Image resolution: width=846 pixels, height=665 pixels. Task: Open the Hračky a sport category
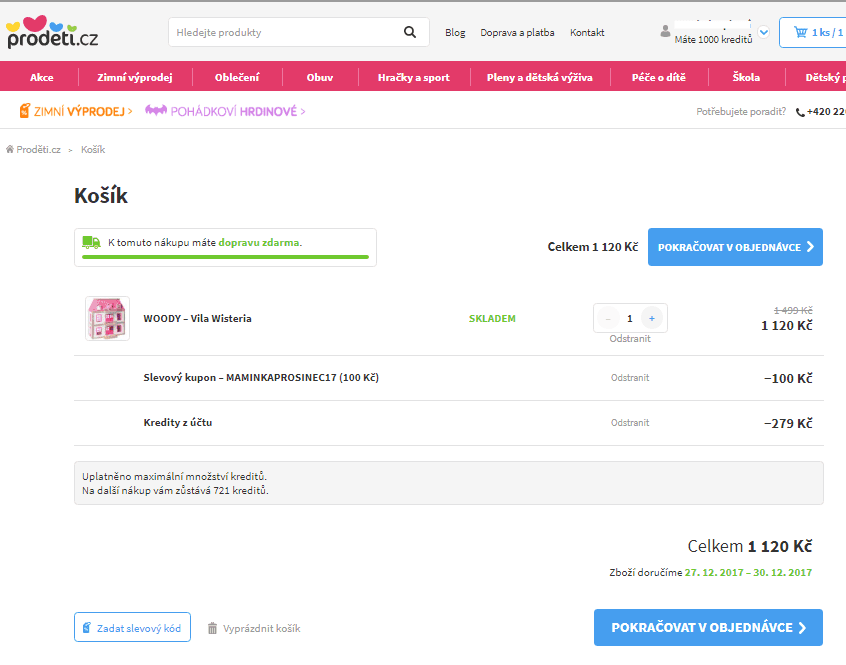click(x=414, y=77)
